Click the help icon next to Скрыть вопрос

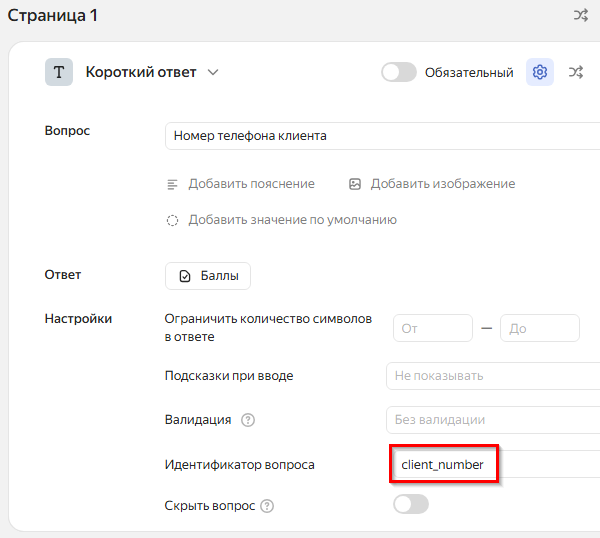267,506
